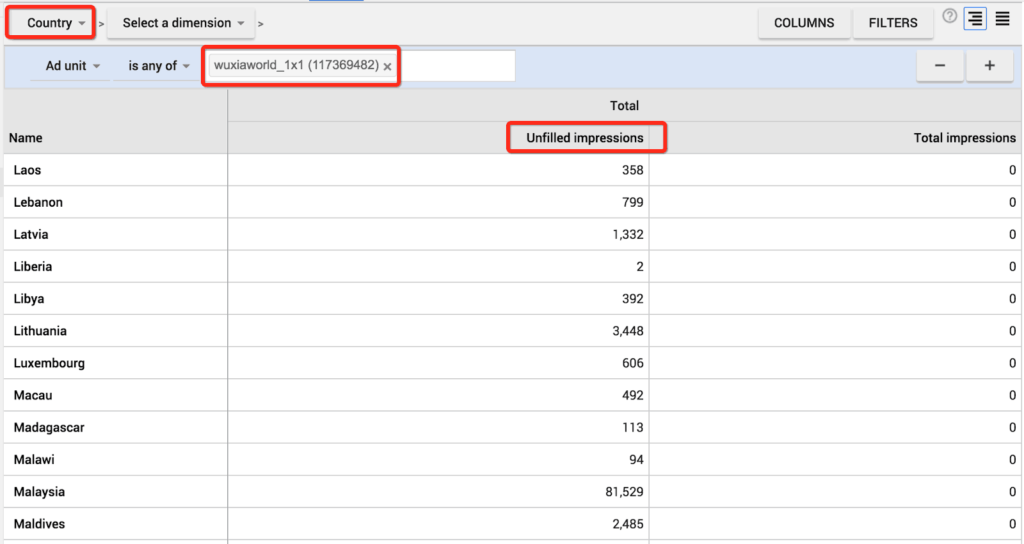Select the Luxembourg row

(x=512, y=362)
